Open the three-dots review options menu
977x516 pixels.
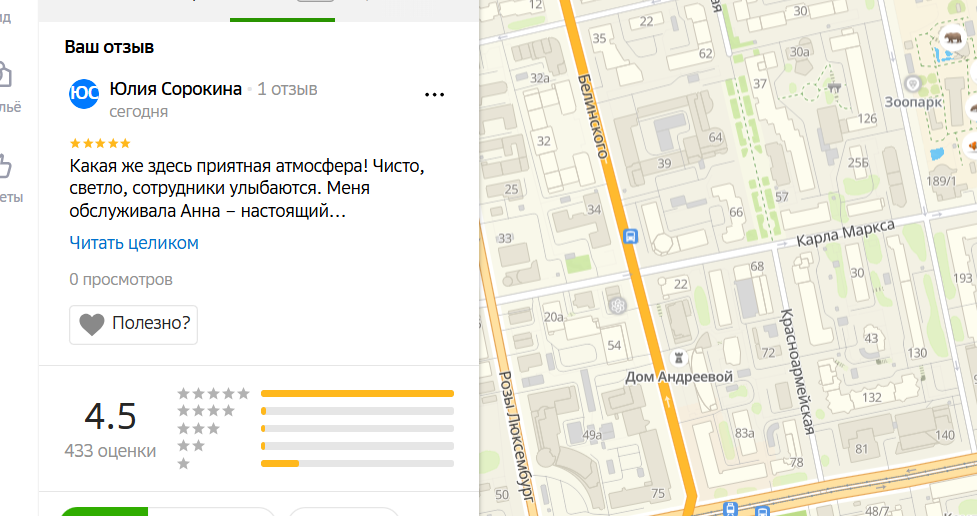click(434, 95)
